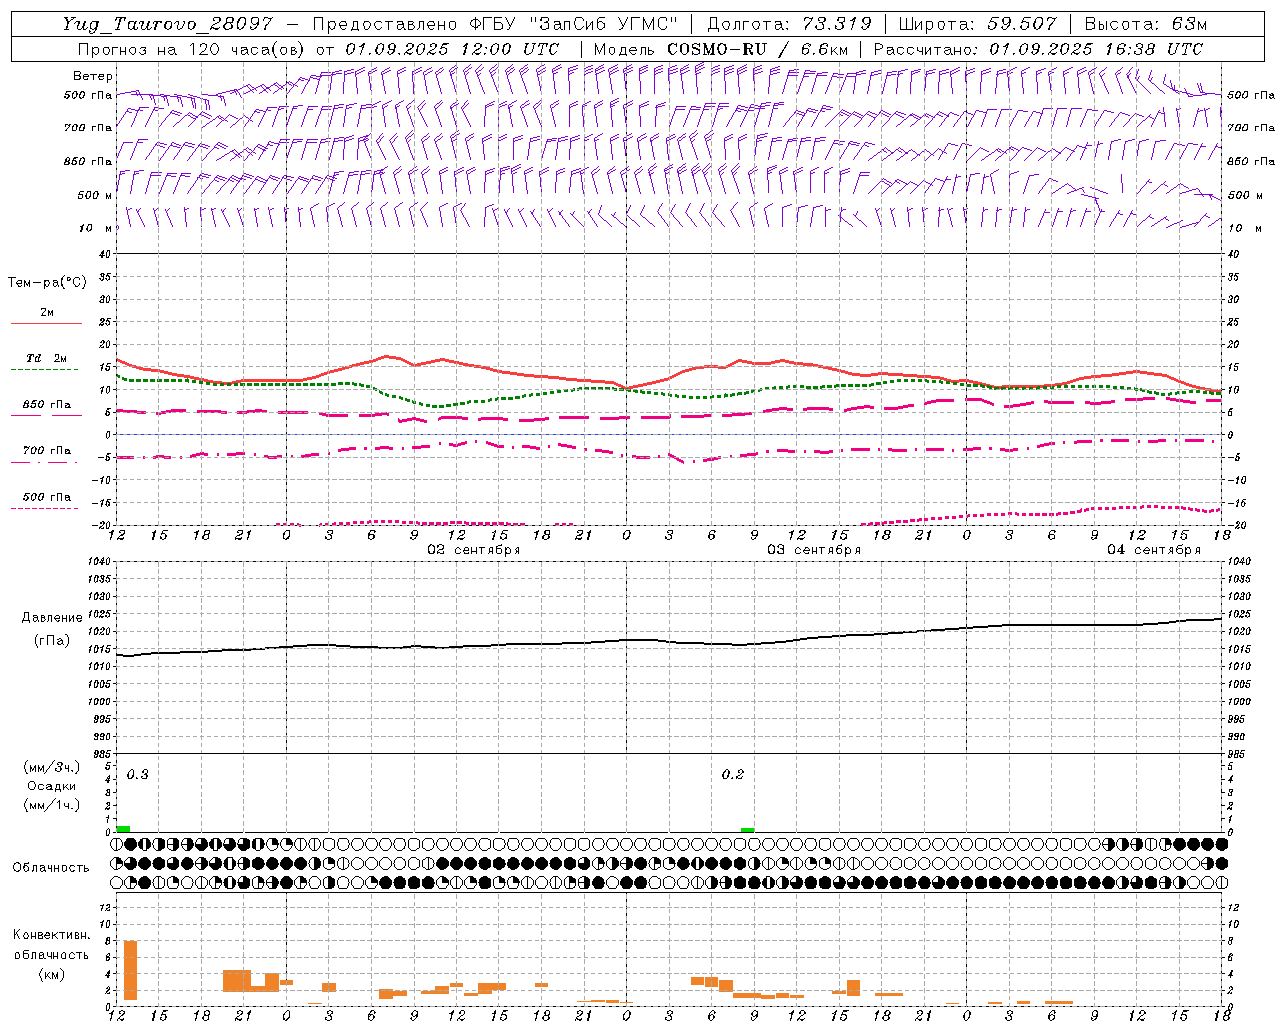Click the "02 сентября" date label
The width and height of the screenshot is (1280, 1024).
click(474, 550)
